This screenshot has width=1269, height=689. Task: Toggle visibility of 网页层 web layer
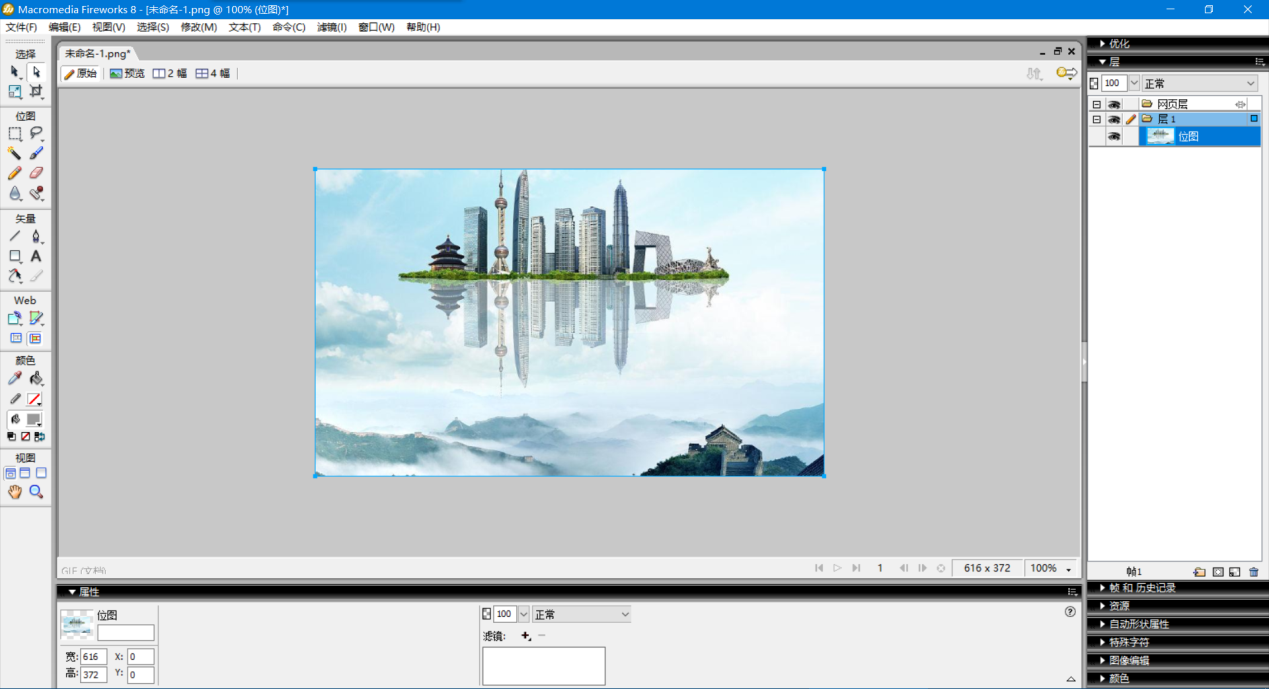click(x=1113, y=104)
